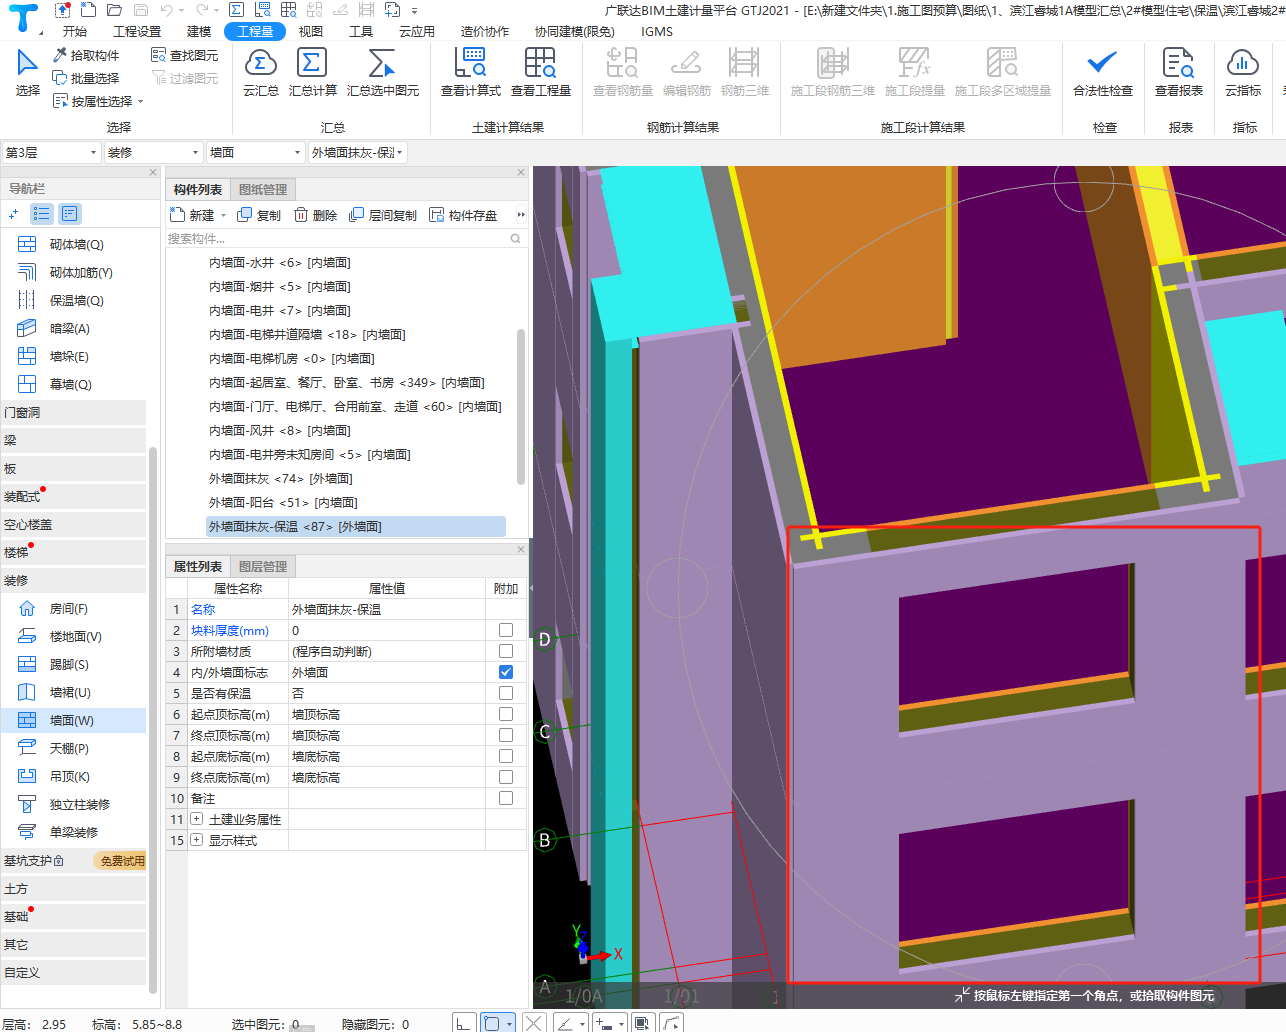Expand 土建业务属性 row
Screen dimensions: 1286x1032
click(196, 819)
